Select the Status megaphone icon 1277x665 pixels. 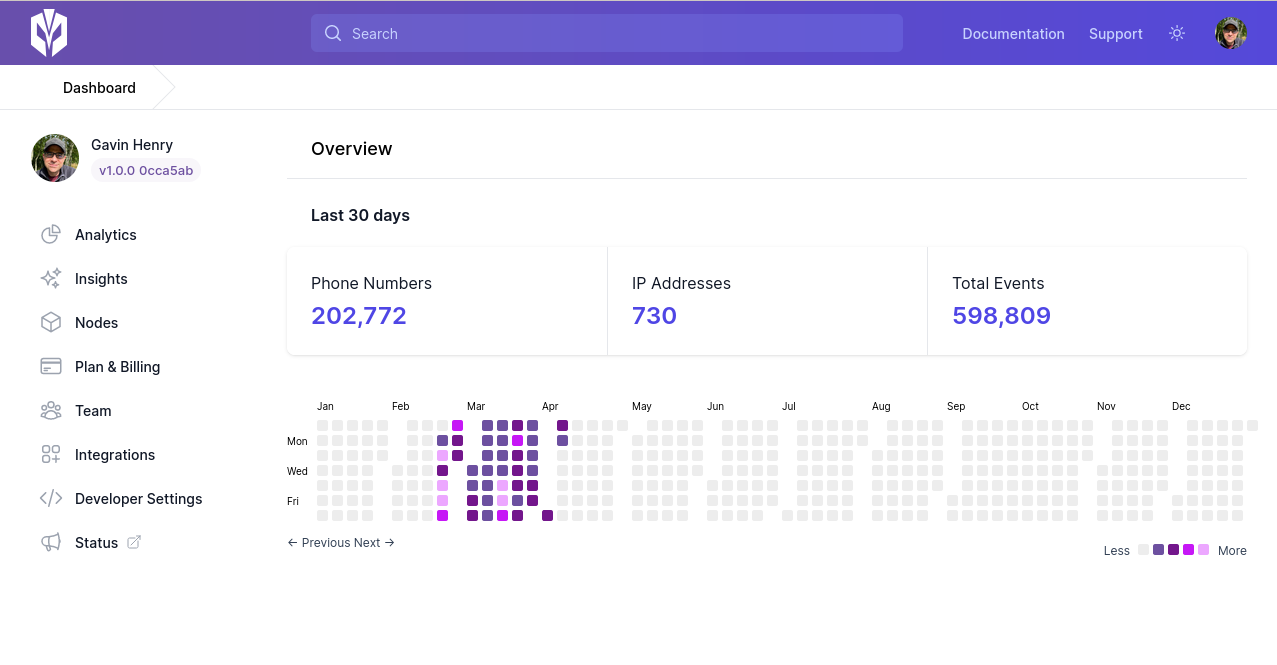click(x=50, y=542)
